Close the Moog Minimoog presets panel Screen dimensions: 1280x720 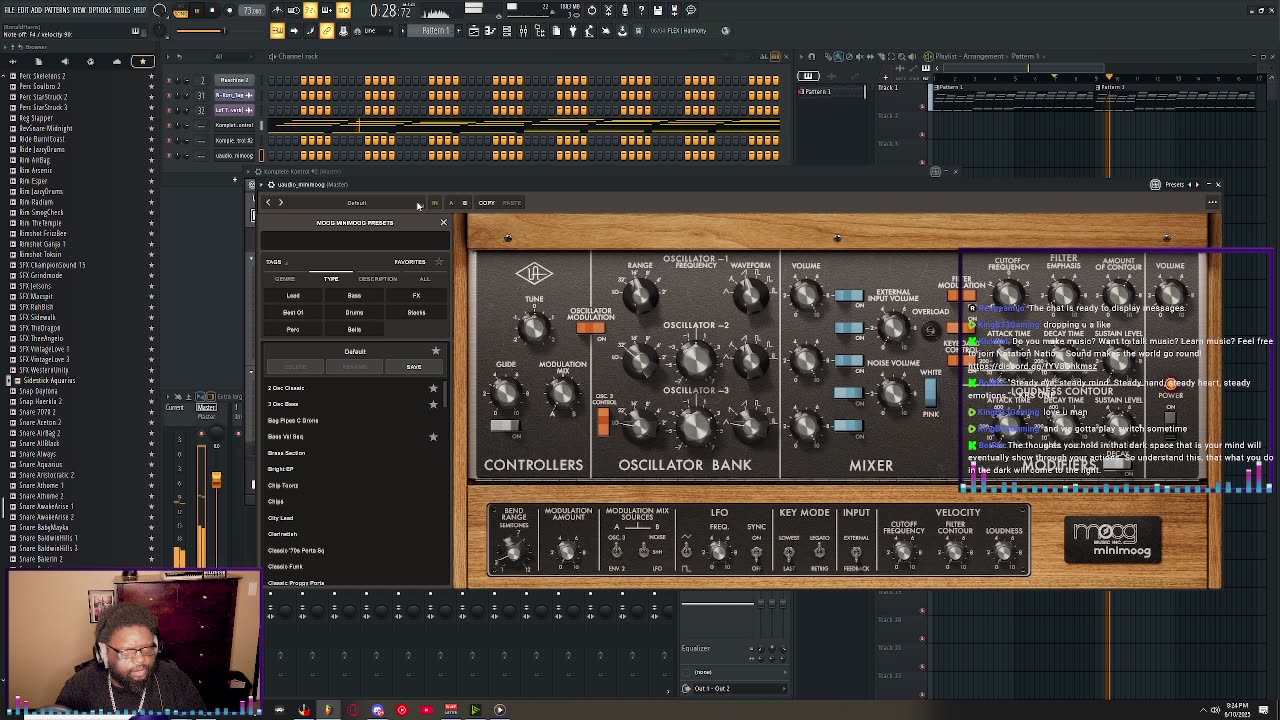coord(443,222)
